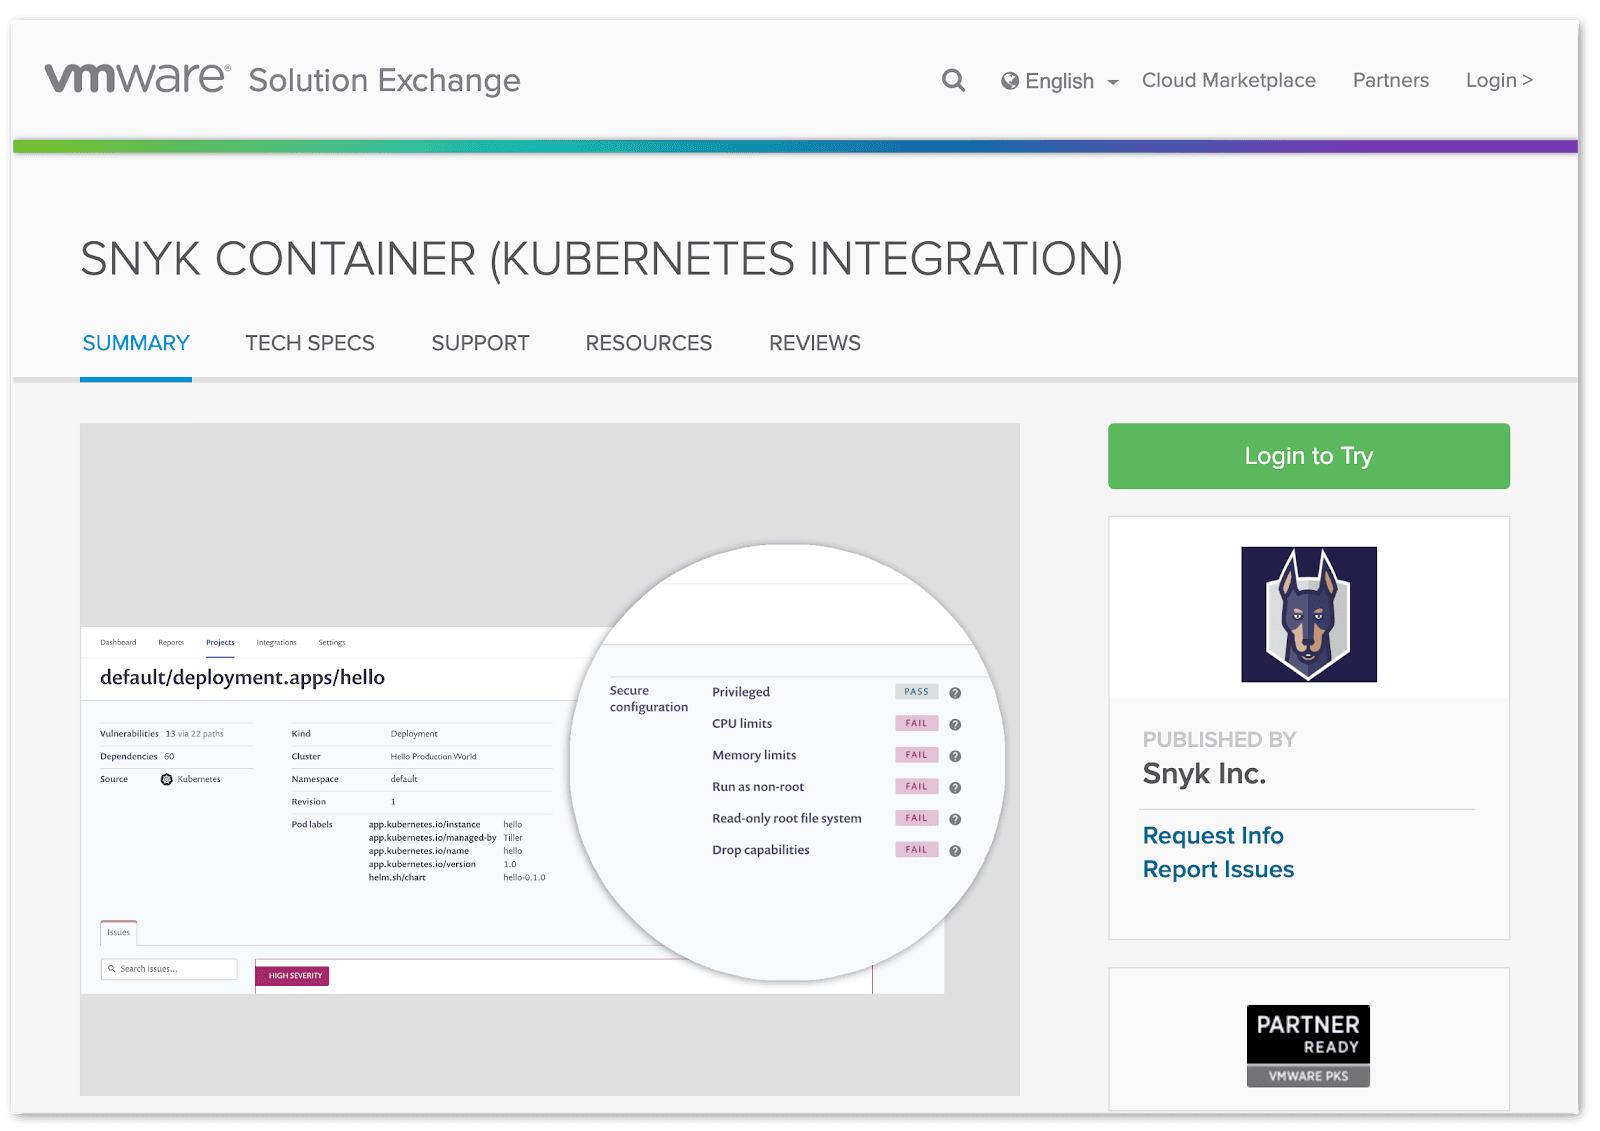Click help icon in CPU limits row
Screen dimensions: 1600x1131
click(955, 725)
